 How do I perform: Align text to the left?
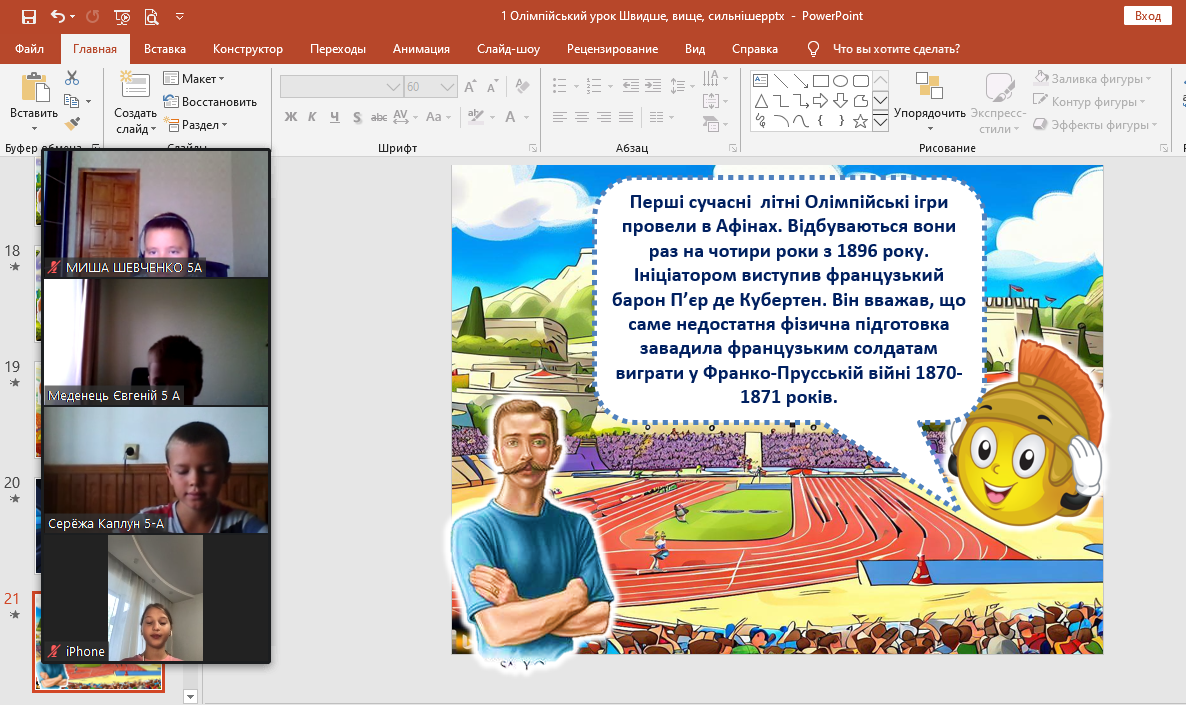coord(560,117)
